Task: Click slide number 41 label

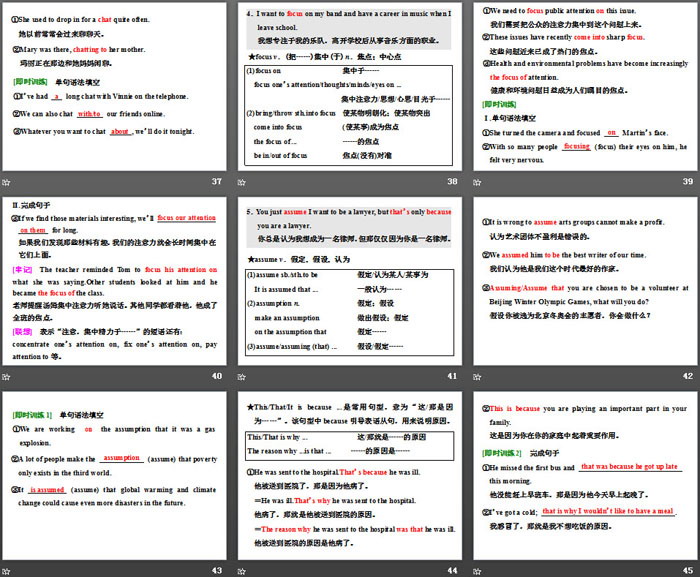Action: [x=453, y=376]
